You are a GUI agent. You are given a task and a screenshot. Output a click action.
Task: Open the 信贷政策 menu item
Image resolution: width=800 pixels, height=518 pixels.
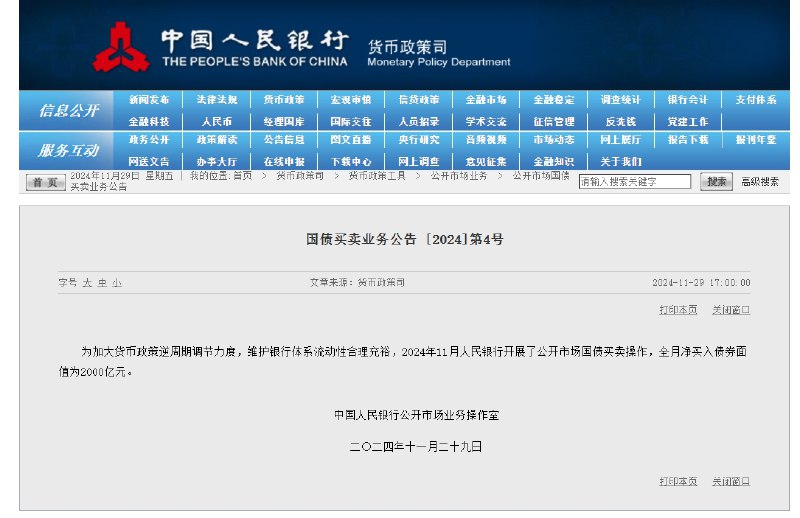coord(419,100)
